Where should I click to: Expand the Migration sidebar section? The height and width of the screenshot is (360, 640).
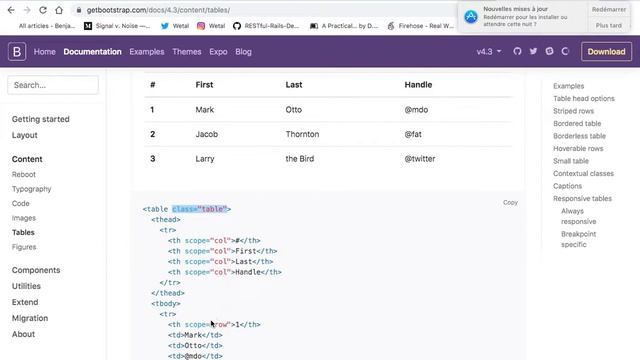tap(30, 318)
